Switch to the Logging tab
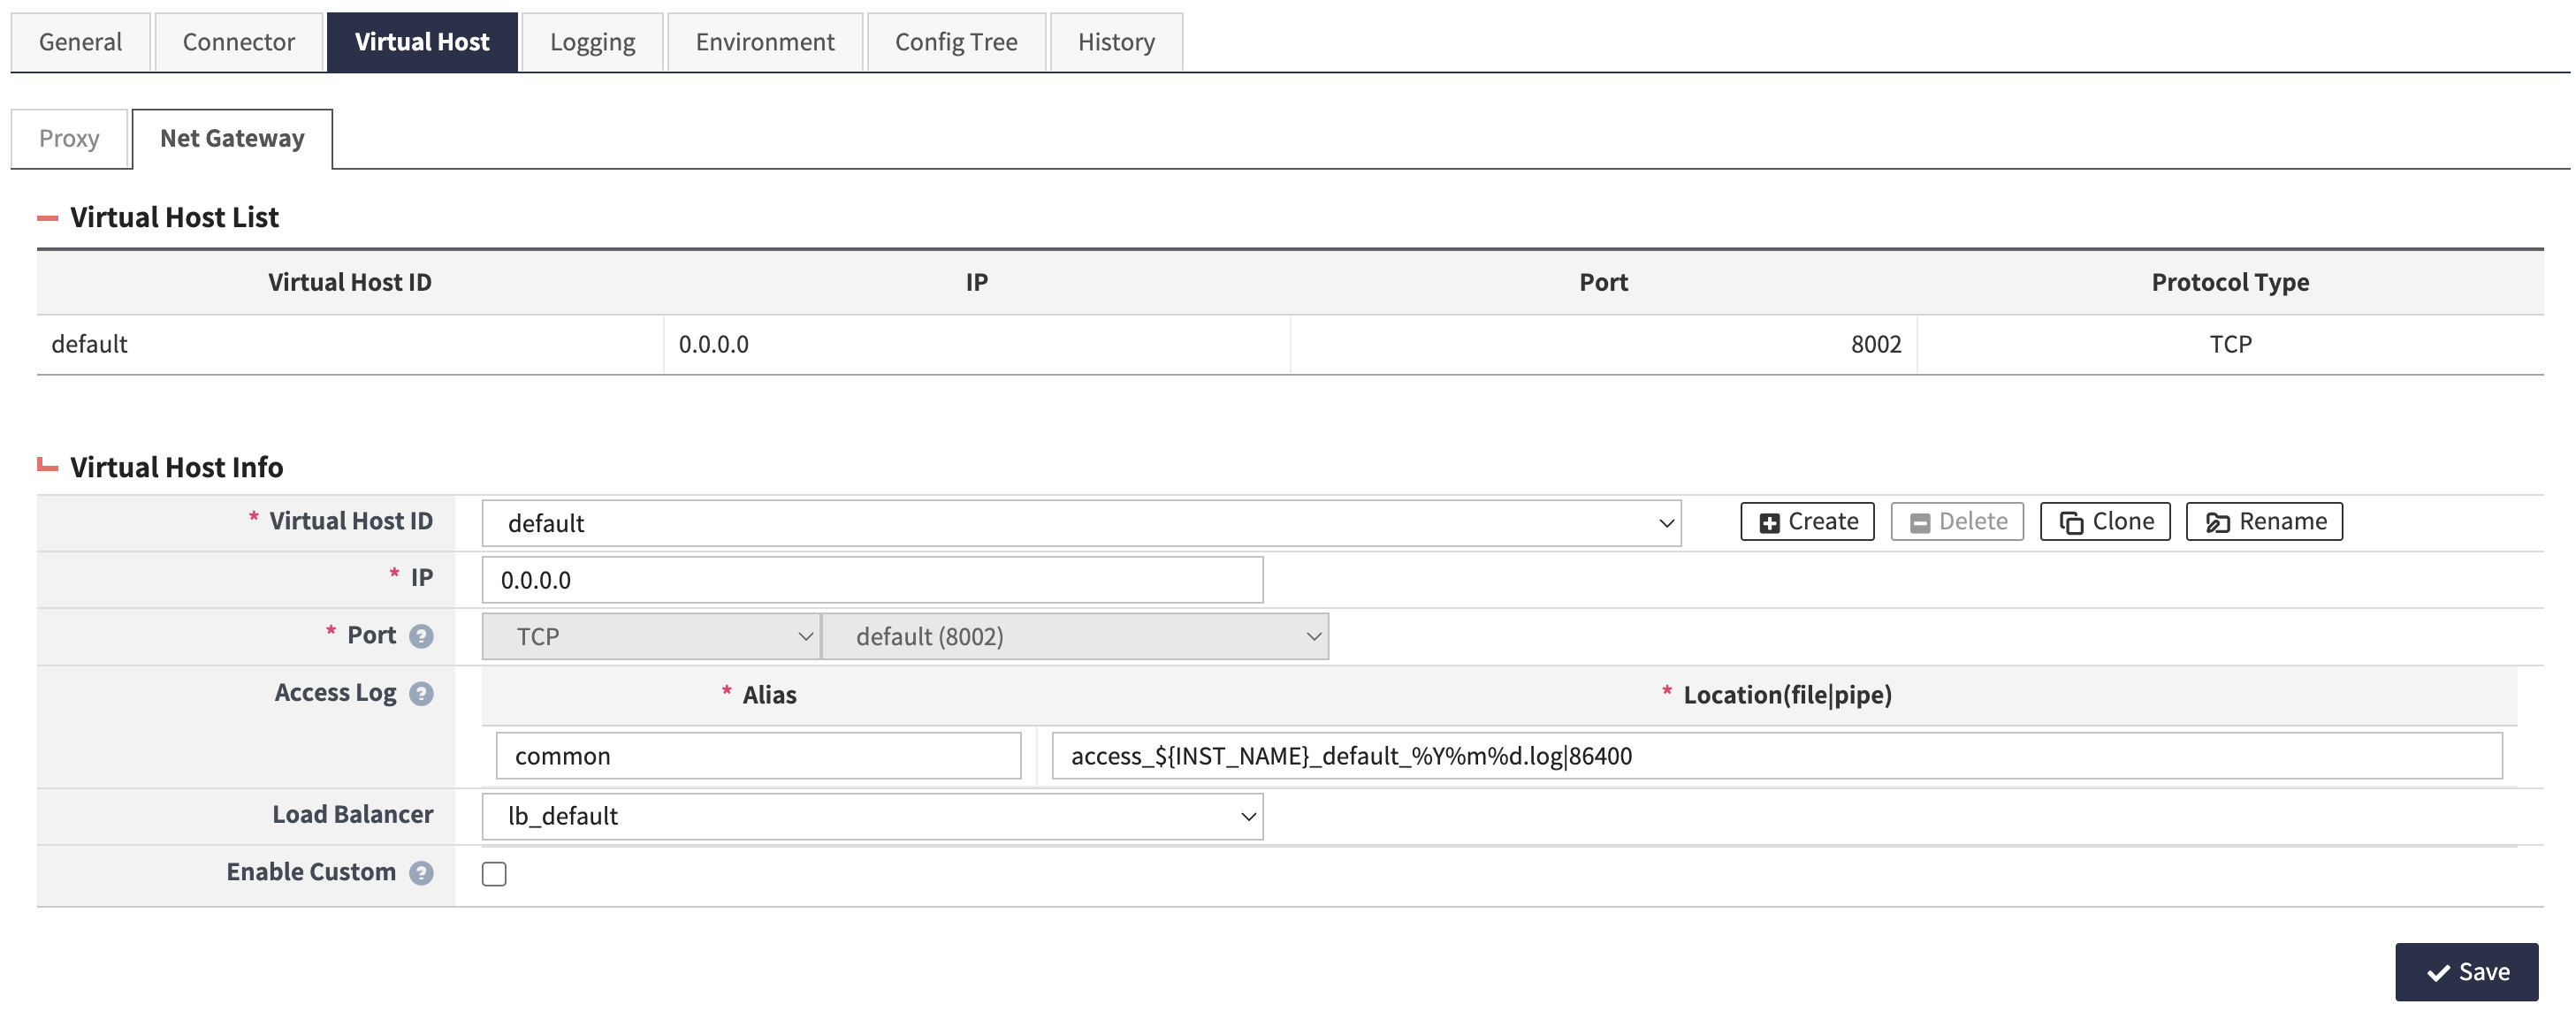Screen dimensions: 2576x1027 591,41
